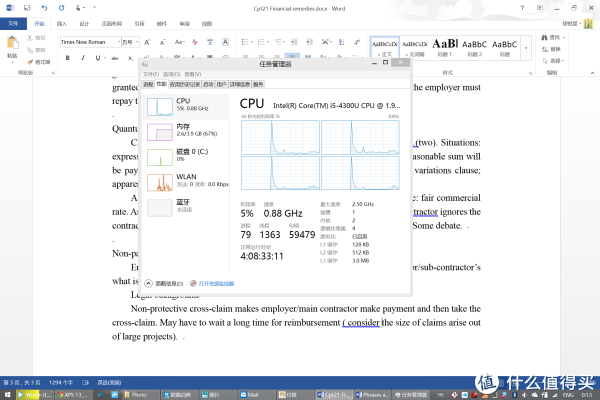Switch to the Design ribbon tab
This screenshot has width=600, height=400.
84,24
